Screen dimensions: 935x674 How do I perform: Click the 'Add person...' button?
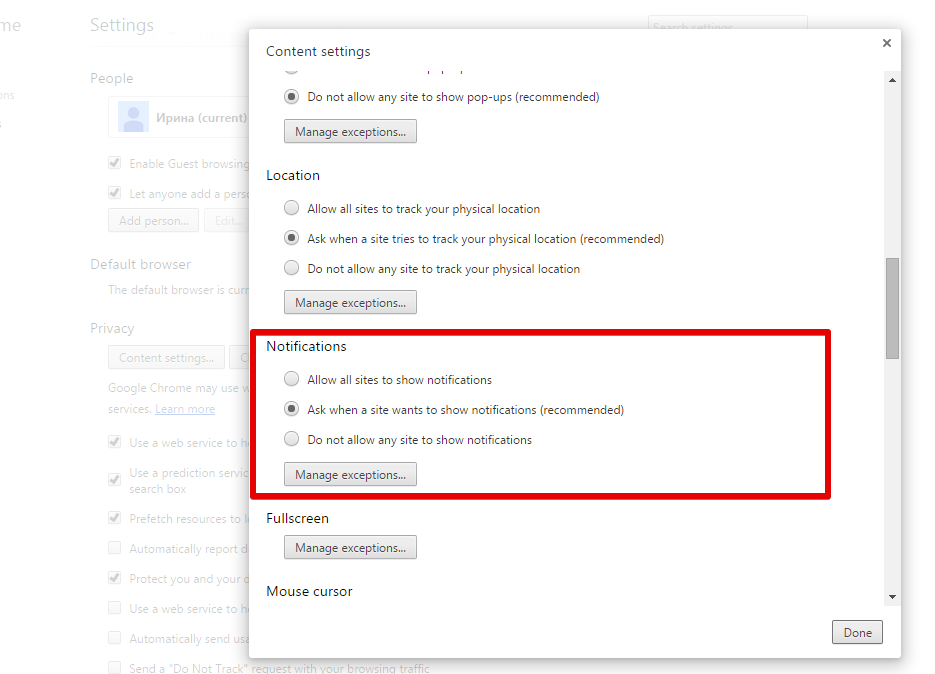(153, 221)
